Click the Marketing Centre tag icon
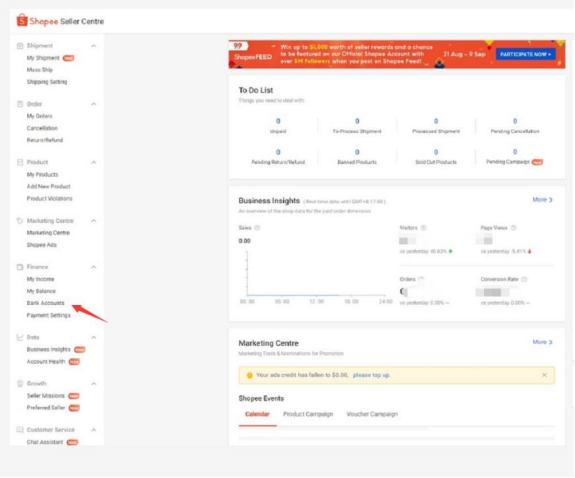 pyautogui.click(x=20, y=221)
